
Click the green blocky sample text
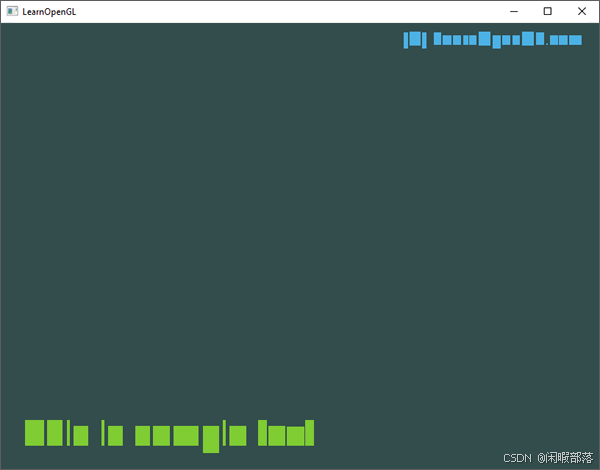tap(170, 436)
